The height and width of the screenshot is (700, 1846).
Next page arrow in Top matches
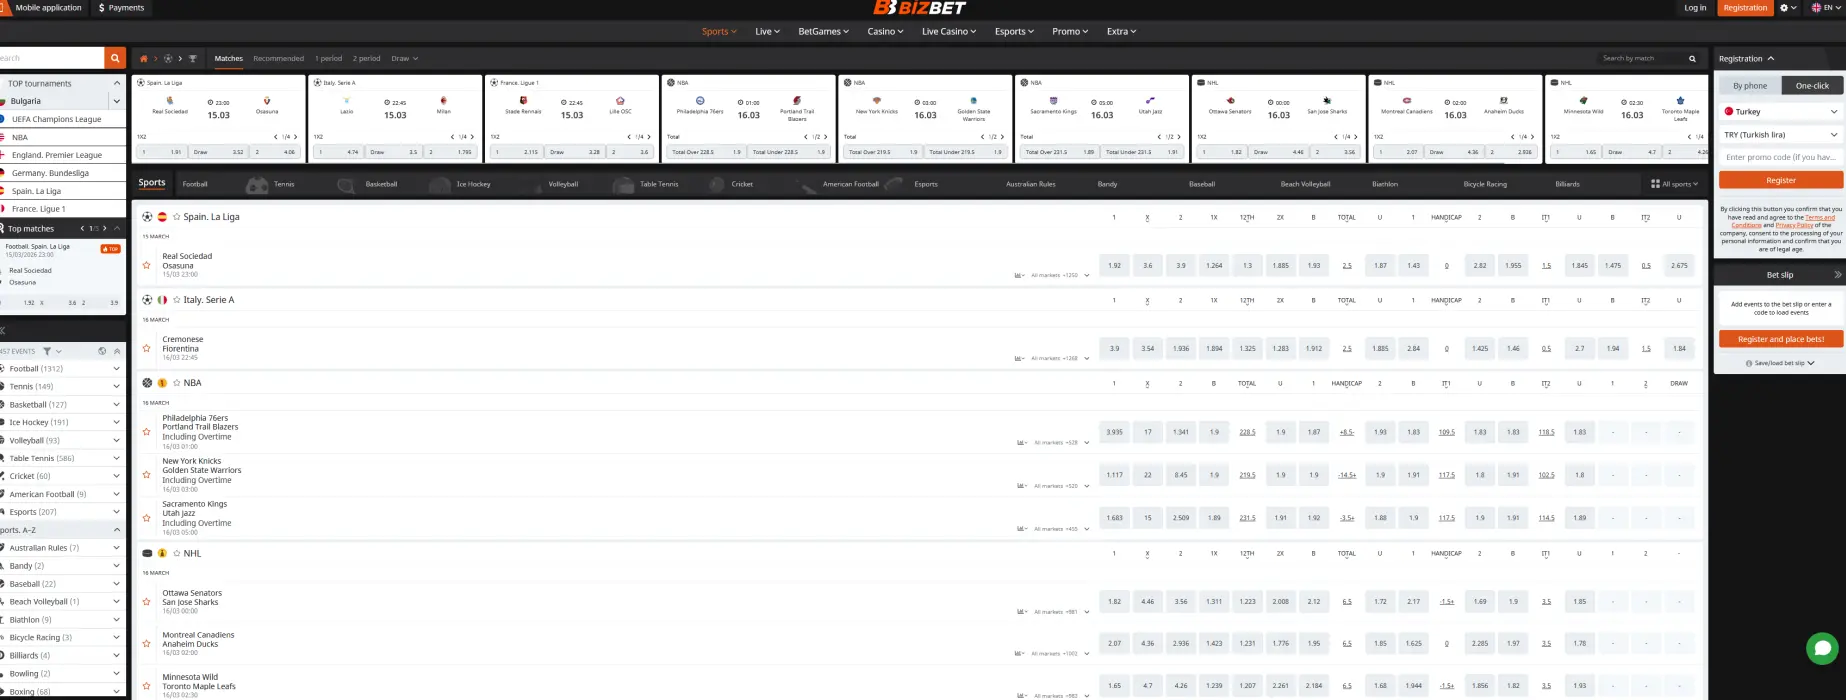[104, 229]
